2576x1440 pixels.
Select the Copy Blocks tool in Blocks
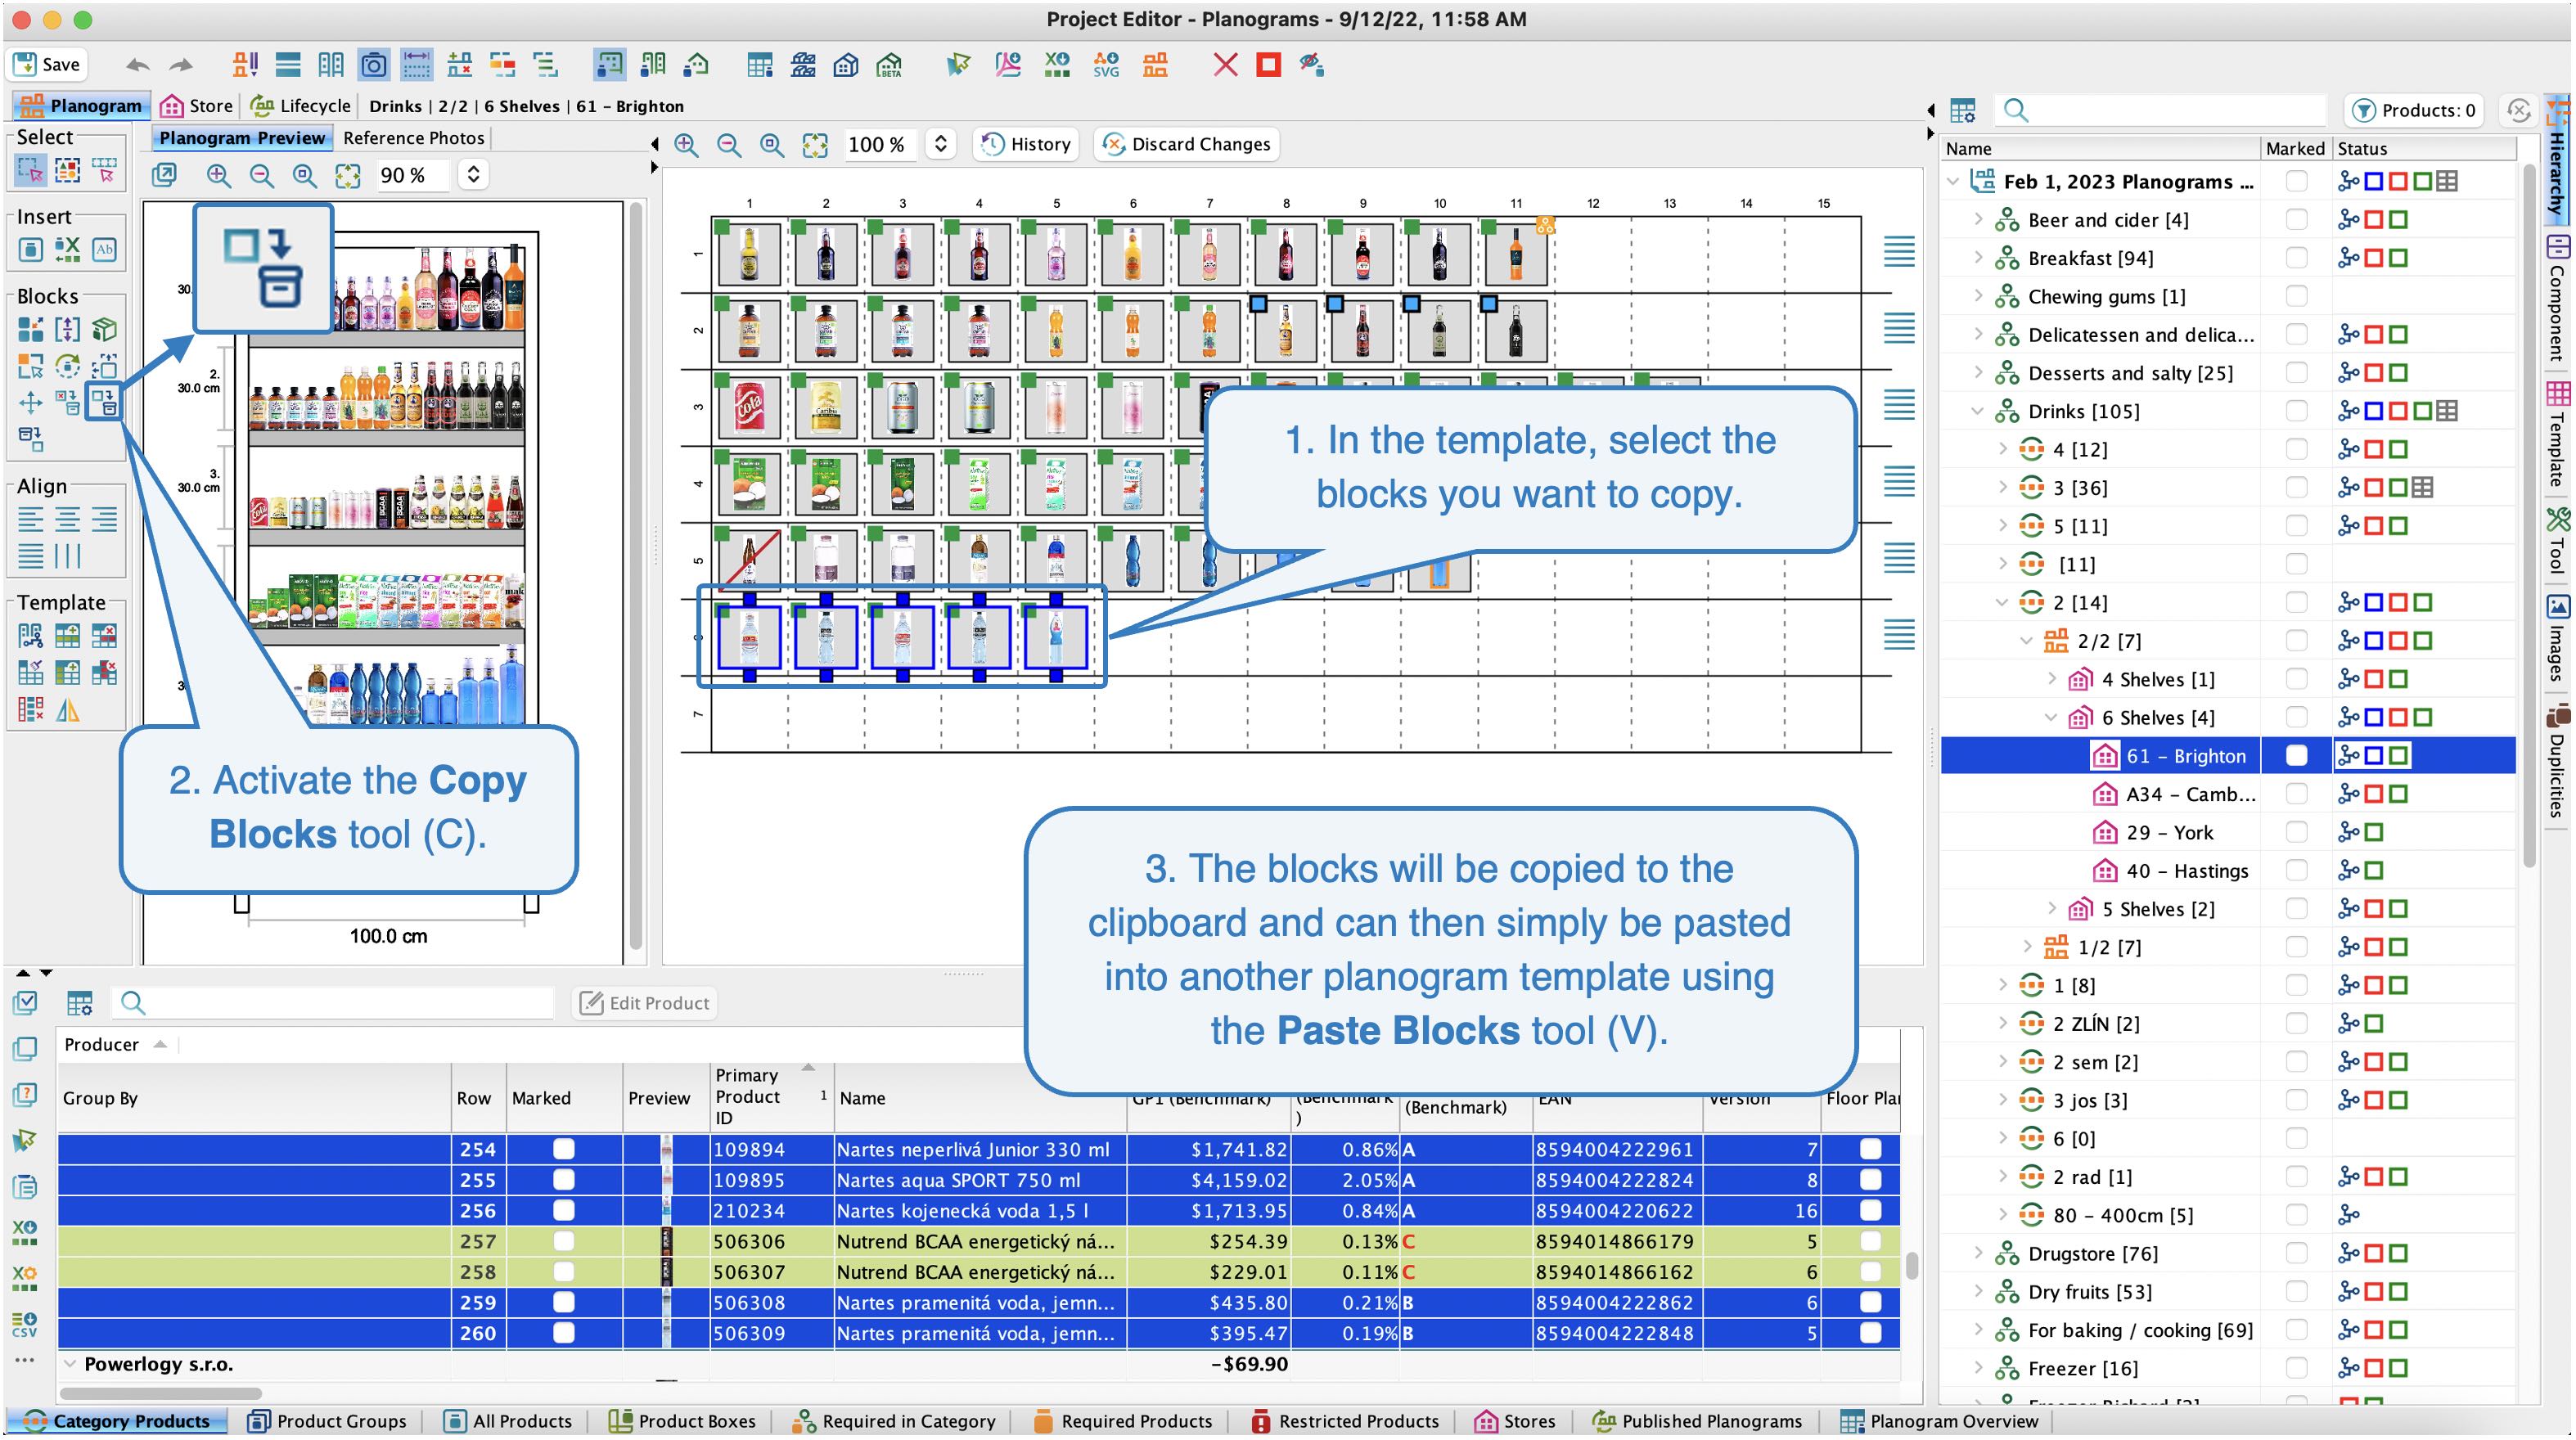click(104, 402)
